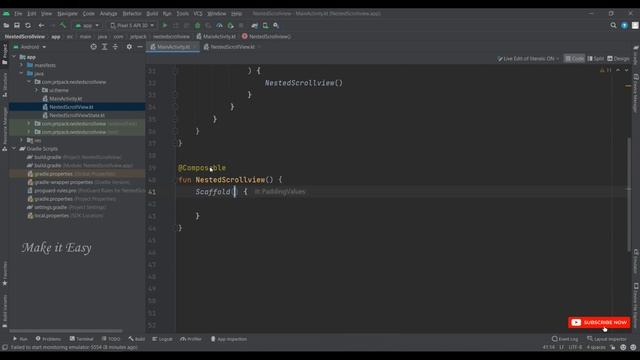
Task: Click the Search Everywhere magnifier icon
Action: coord(613,25)
